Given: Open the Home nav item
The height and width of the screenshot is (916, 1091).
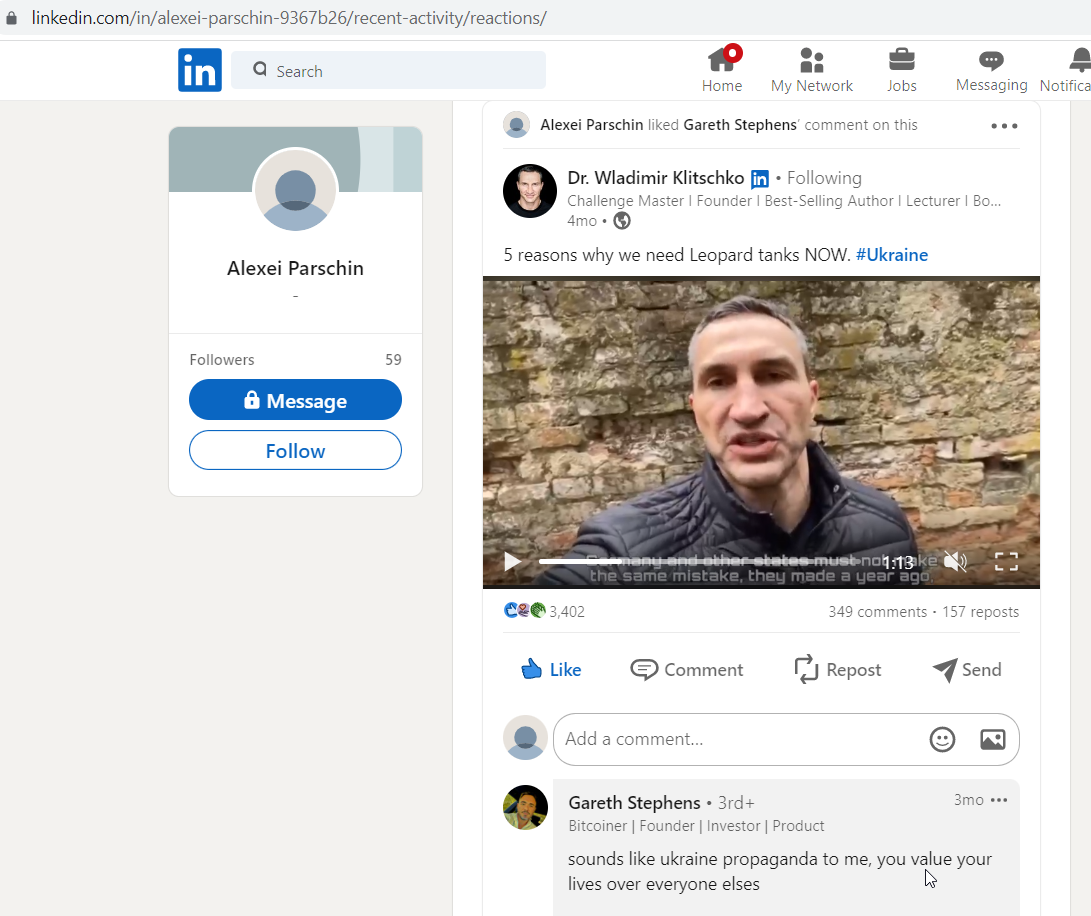Looking at the screenshot, I should click(722, 70).
